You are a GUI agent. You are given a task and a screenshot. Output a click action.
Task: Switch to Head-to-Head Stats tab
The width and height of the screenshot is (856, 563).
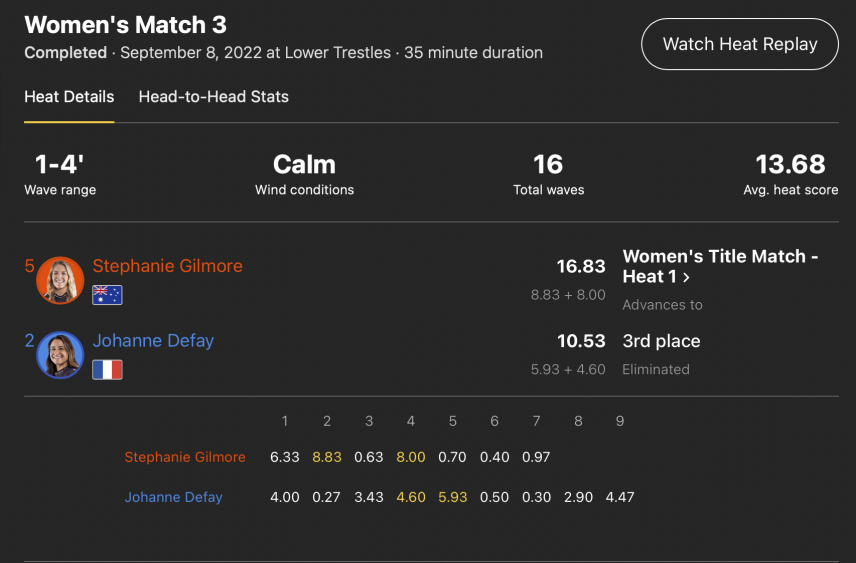(213, 97)
